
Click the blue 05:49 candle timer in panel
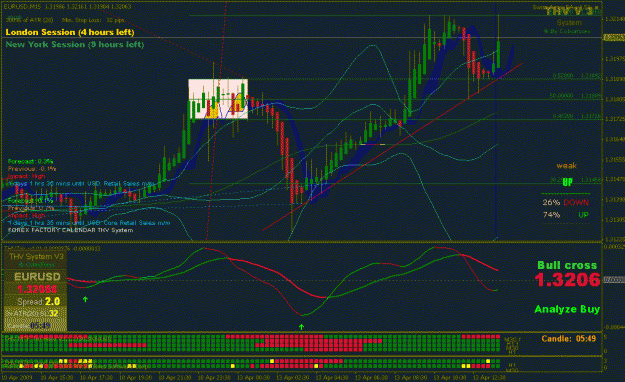[x=40, y=326]
